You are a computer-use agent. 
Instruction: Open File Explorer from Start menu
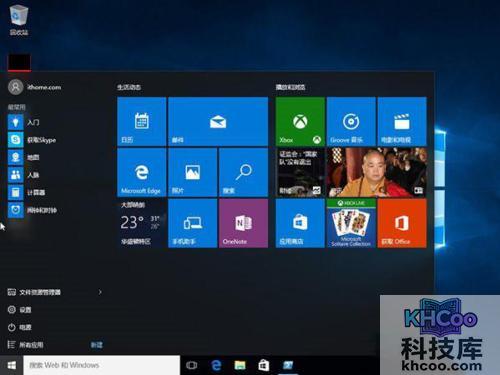pos(34,292)
